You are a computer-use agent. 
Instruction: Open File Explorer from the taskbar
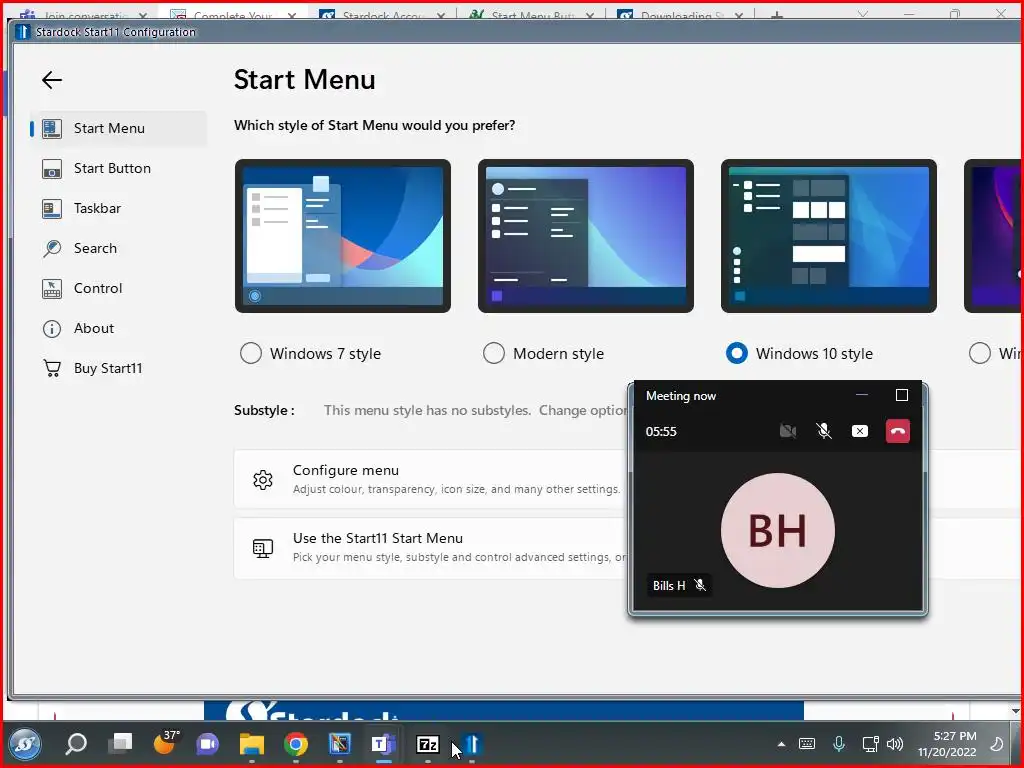[x=251, y=744]
